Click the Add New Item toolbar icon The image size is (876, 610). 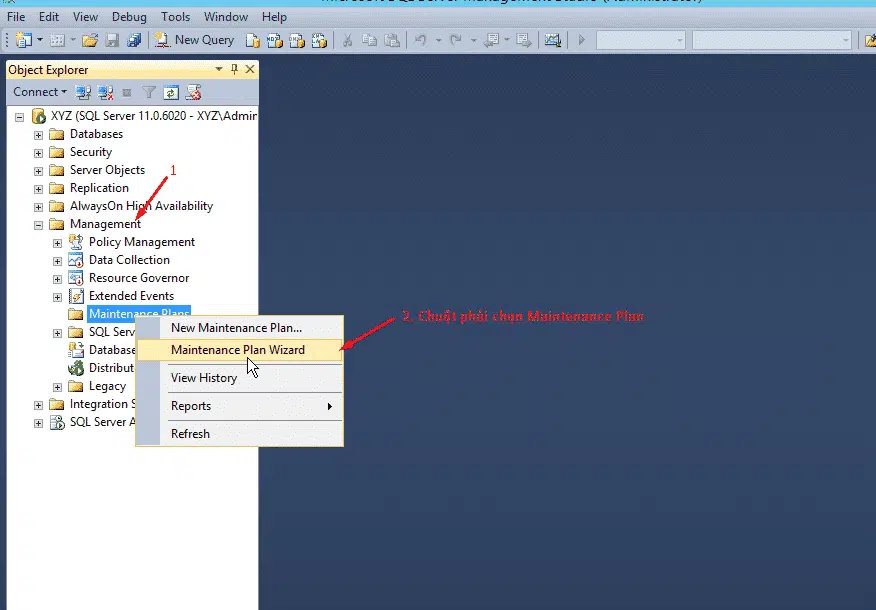coord(56,40)
